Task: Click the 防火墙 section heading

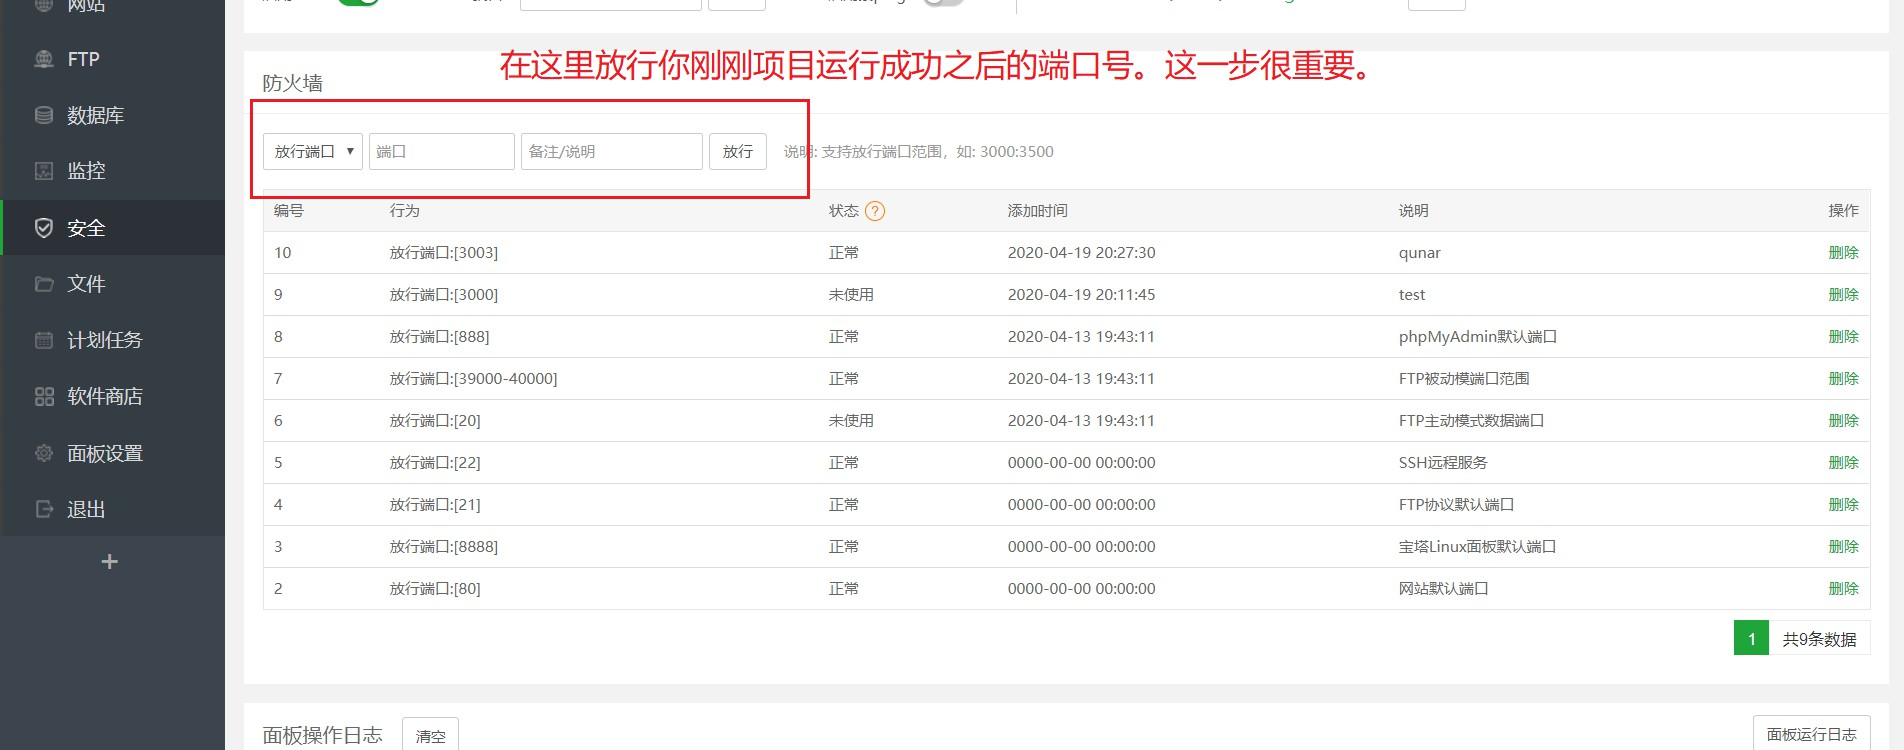Action: point(292,83)
